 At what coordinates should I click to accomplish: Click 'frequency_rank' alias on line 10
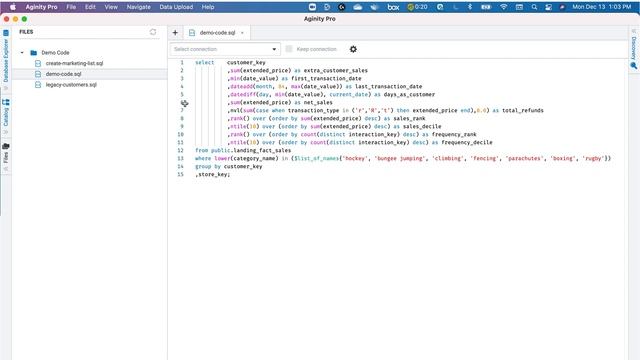point(454,134)
